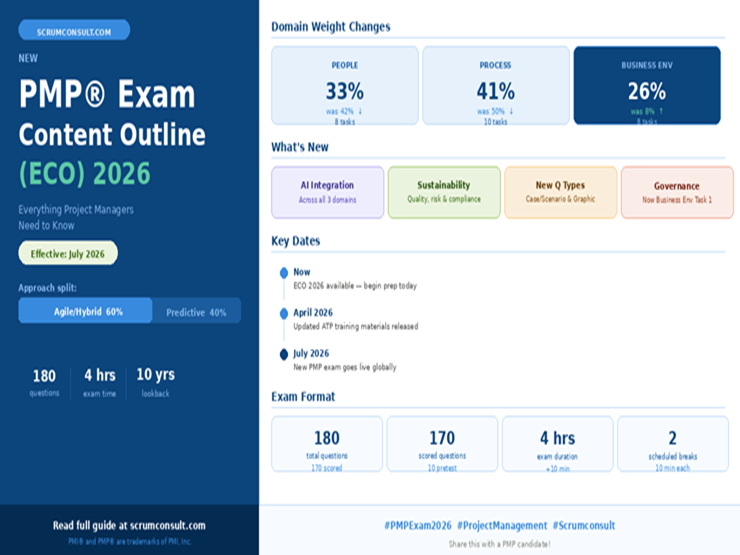Screen dimensions: 740x555
Task: Click the Effective: July 2026 badge
Action: pos(68,253)
